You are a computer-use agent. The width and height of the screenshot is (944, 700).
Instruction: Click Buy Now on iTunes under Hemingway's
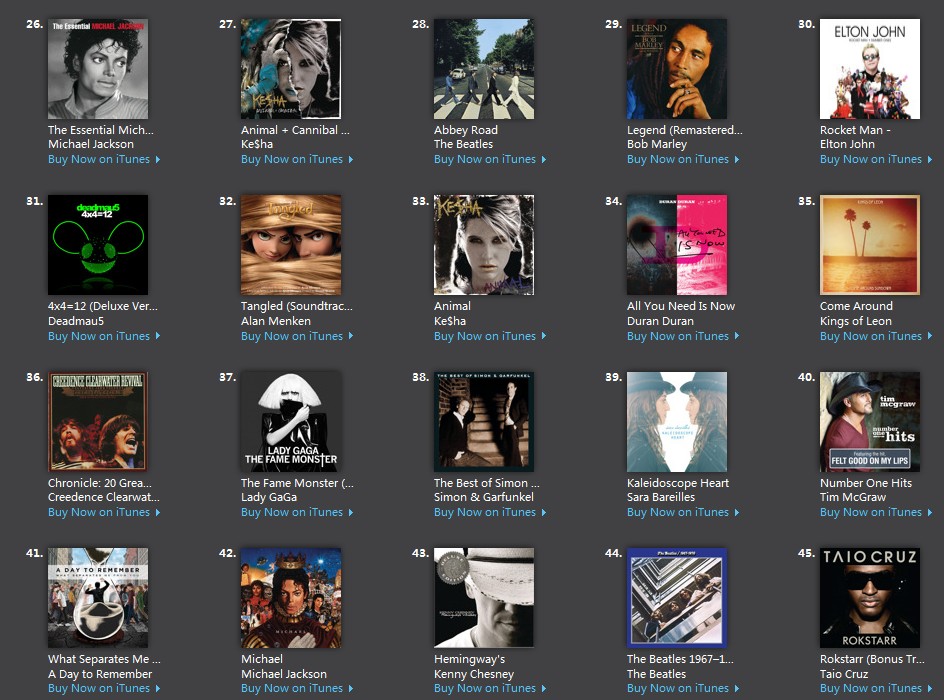click(484, 689)
